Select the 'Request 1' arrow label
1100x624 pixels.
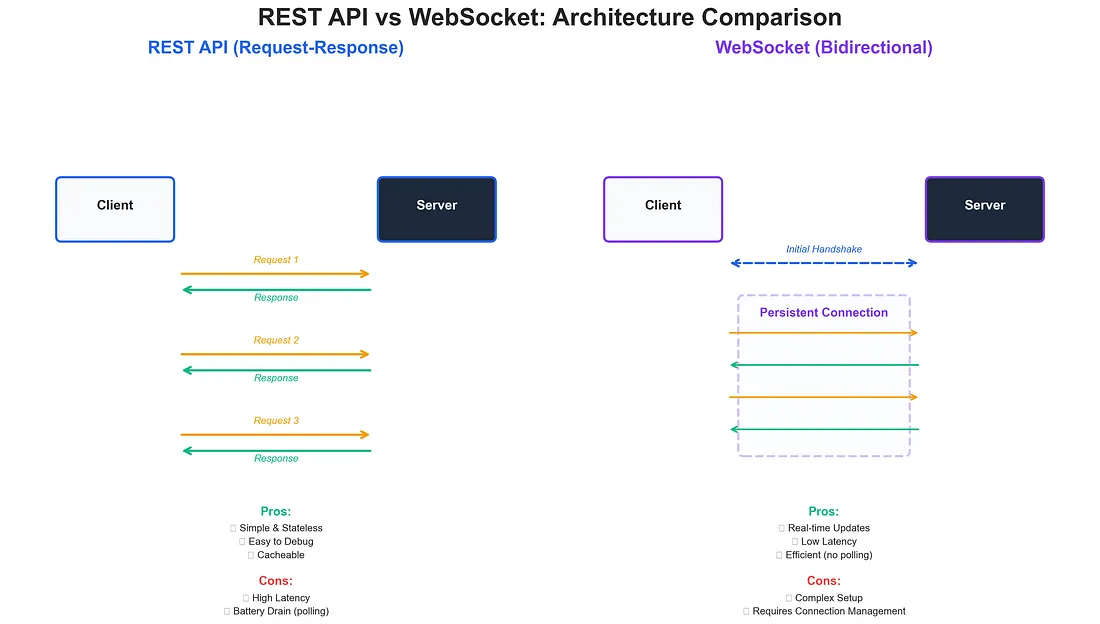pos(276,260)
